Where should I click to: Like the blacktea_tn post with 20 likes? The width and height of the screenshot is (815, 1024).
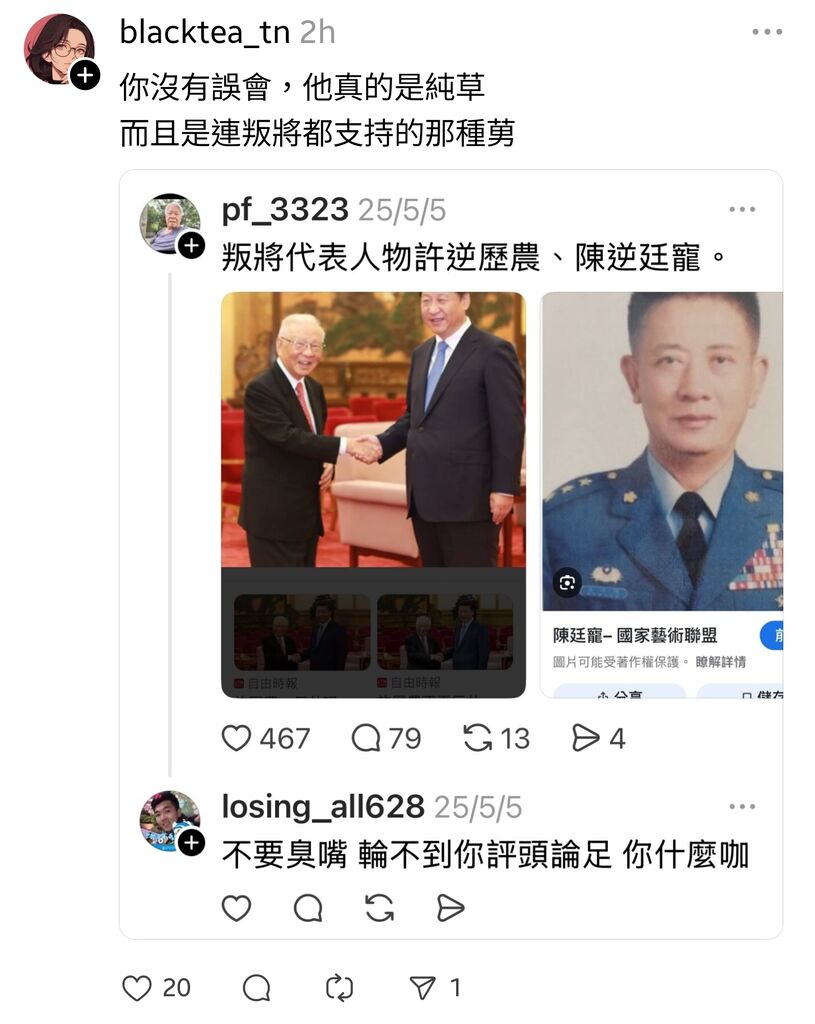click(x=137, y=988)
